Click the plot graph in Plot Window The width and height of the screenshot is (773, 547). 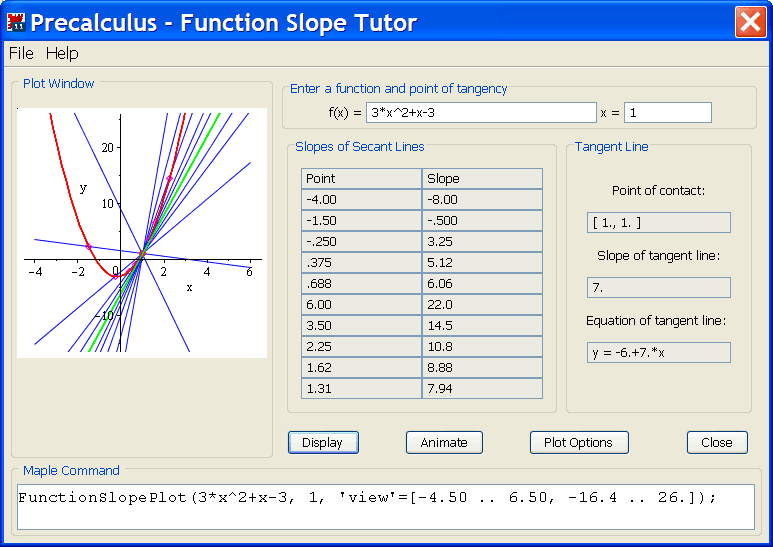(142, 233)
